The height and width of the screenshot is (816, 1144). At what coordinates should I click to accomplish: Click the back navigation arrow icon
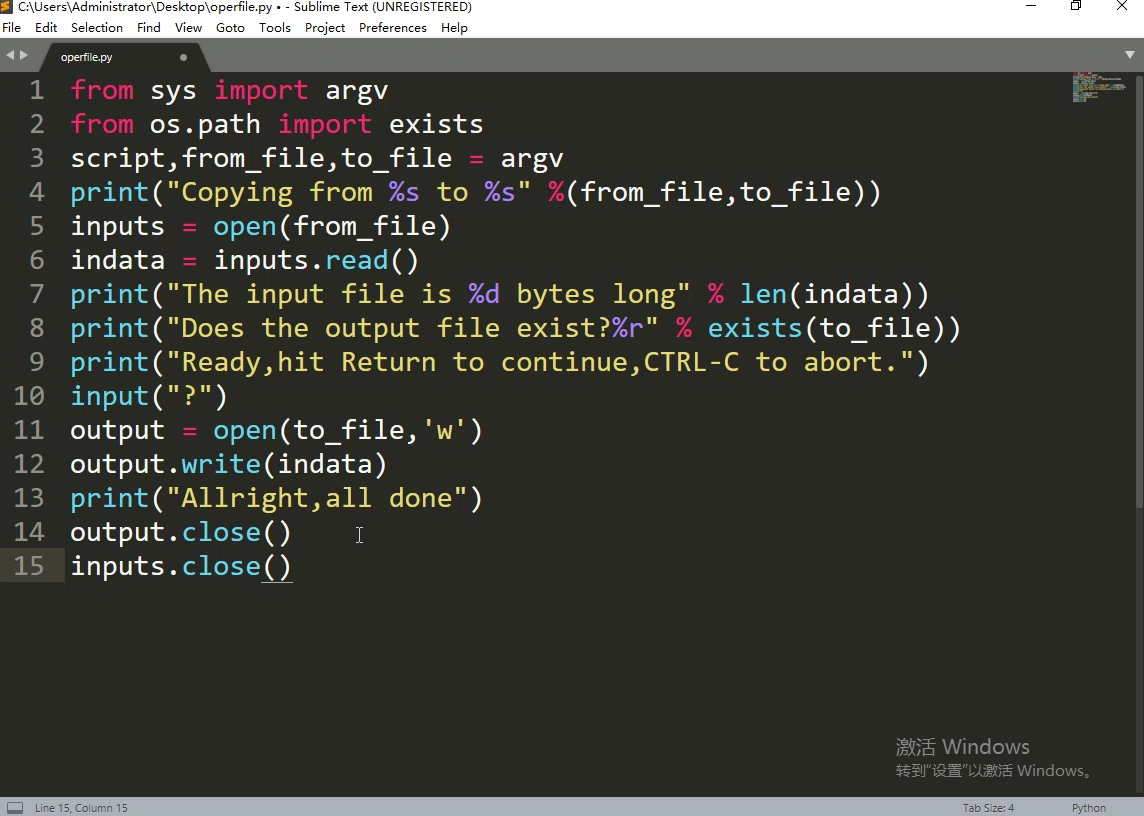10,55
